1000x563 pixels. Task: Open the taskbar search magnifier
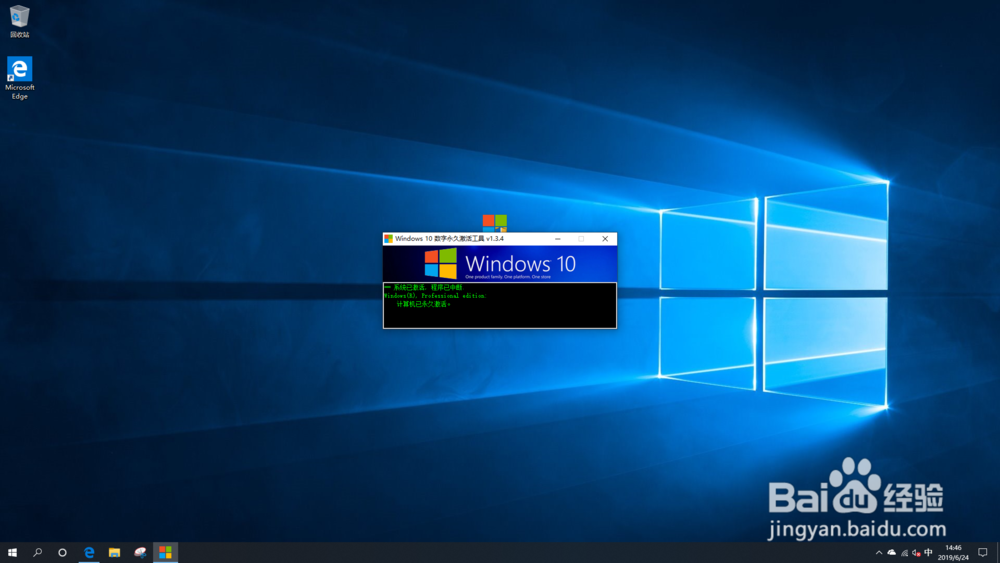pyautogui.click(x=37, y=552)
